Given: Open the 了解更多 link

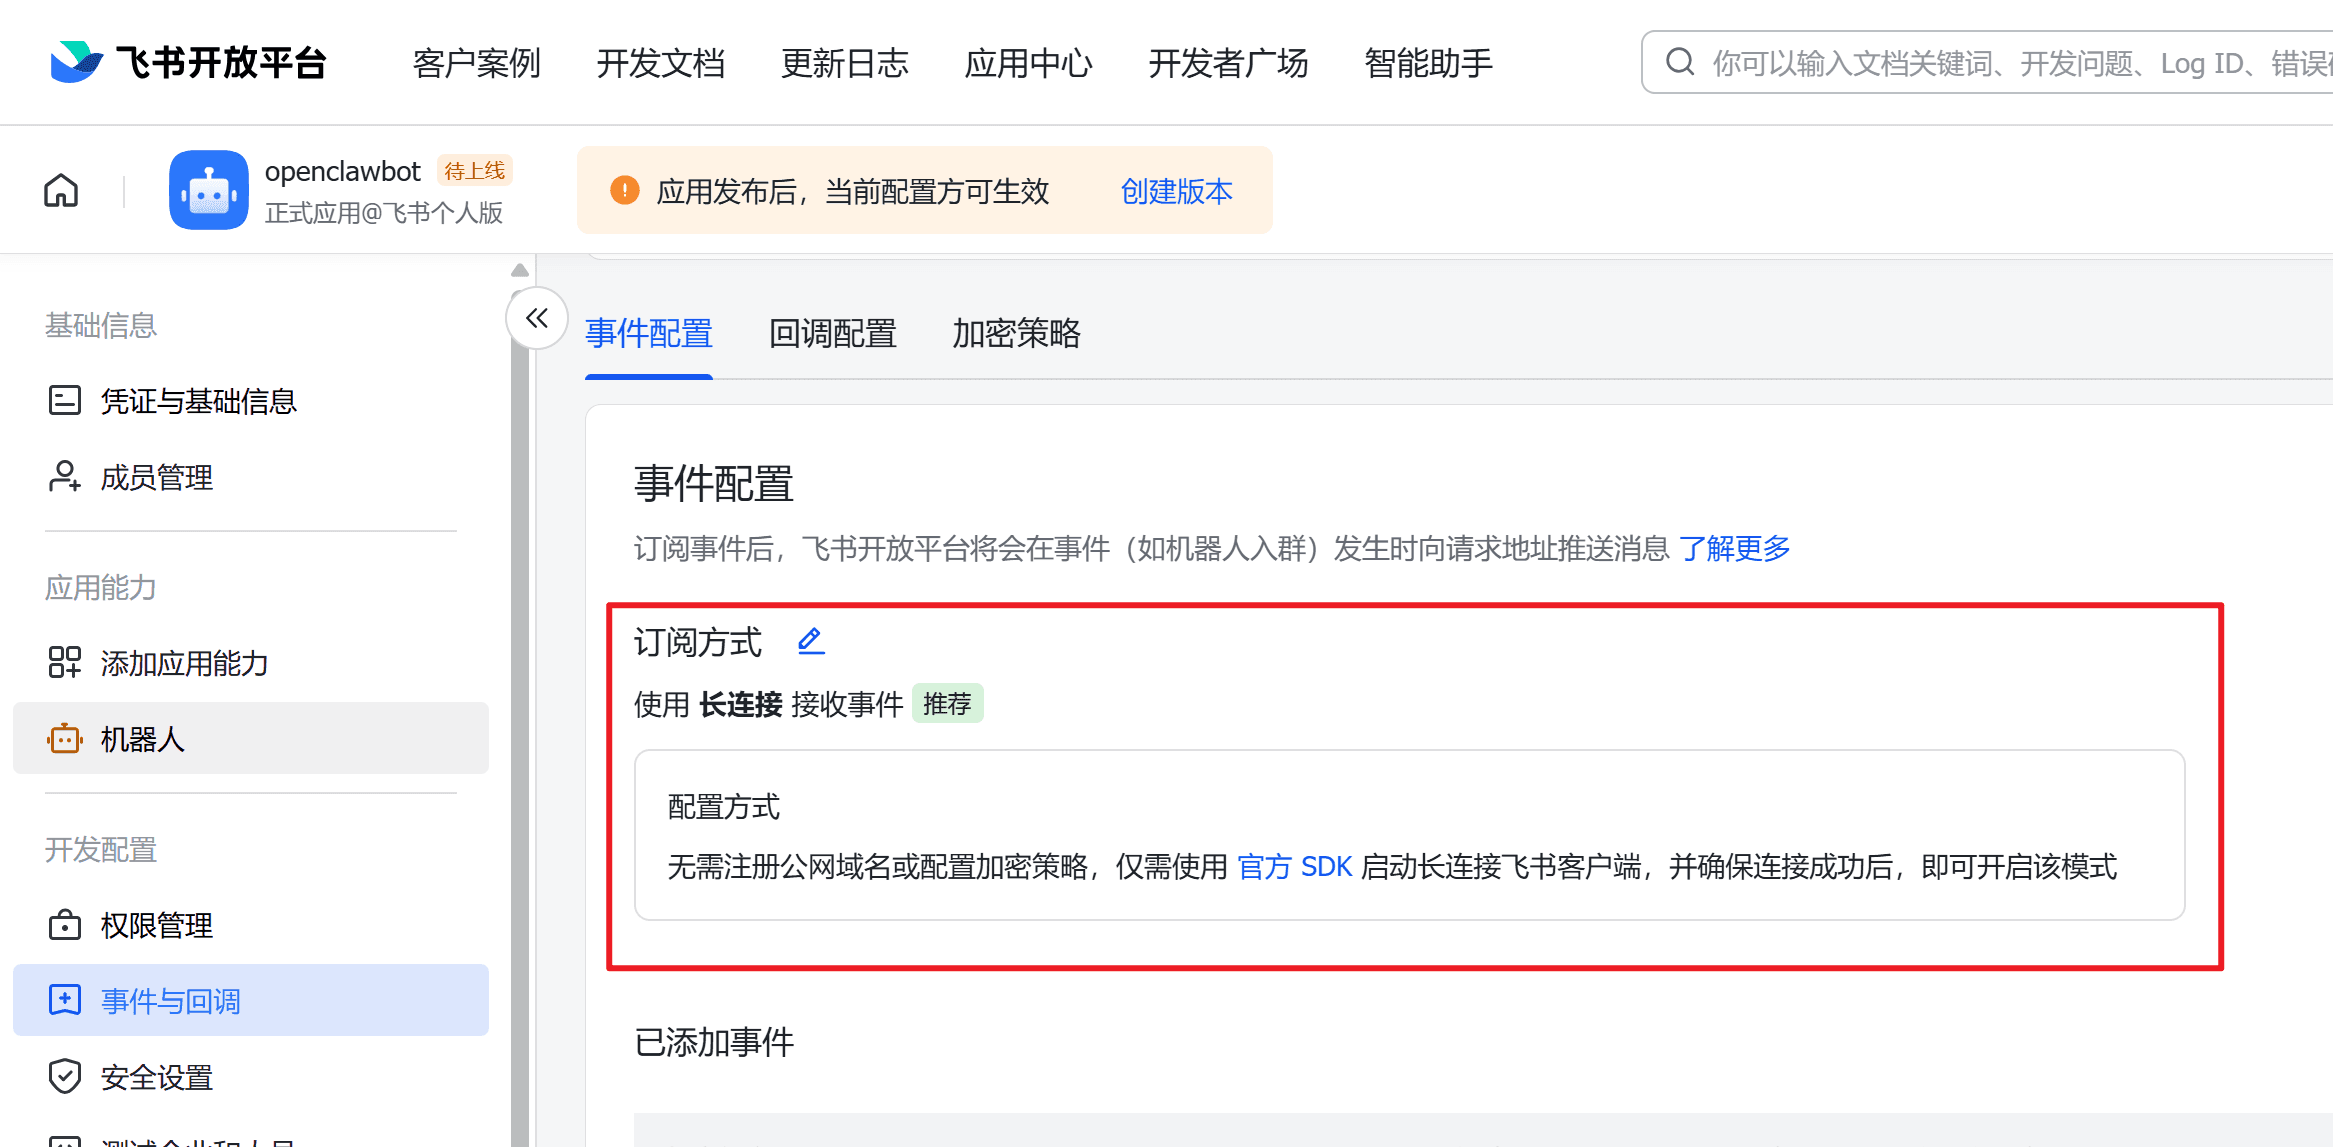Looking at the screenshot, I should (1734, 548).
